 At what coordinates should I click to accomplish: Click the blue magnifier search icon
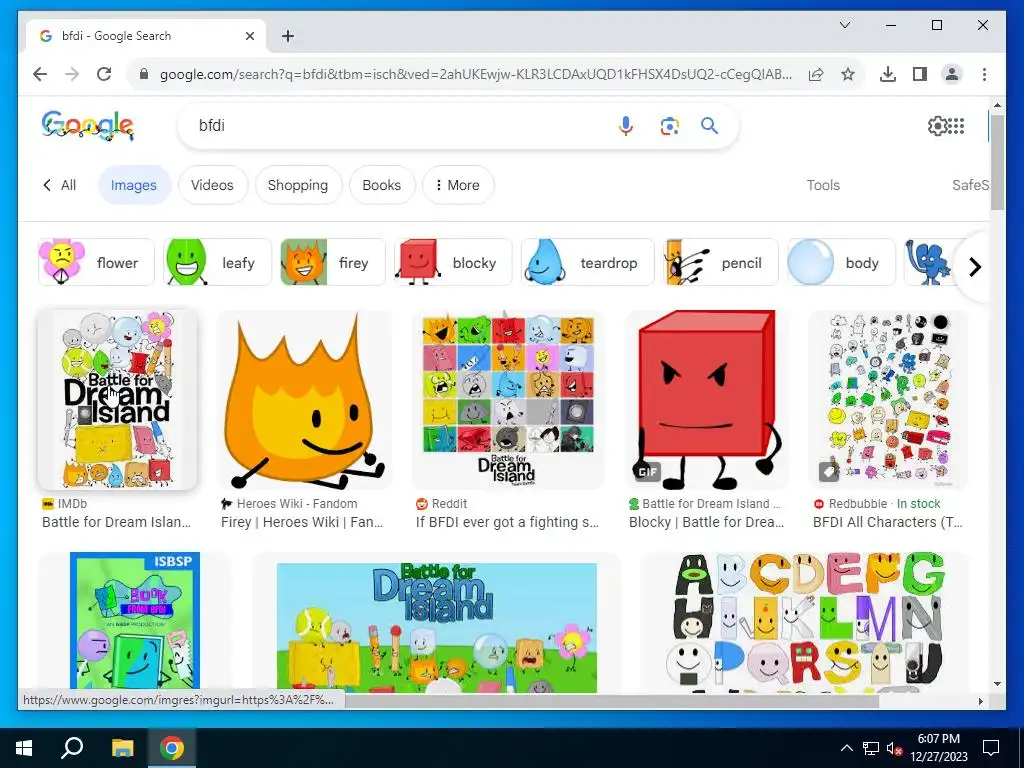click(x=709, y=125)
